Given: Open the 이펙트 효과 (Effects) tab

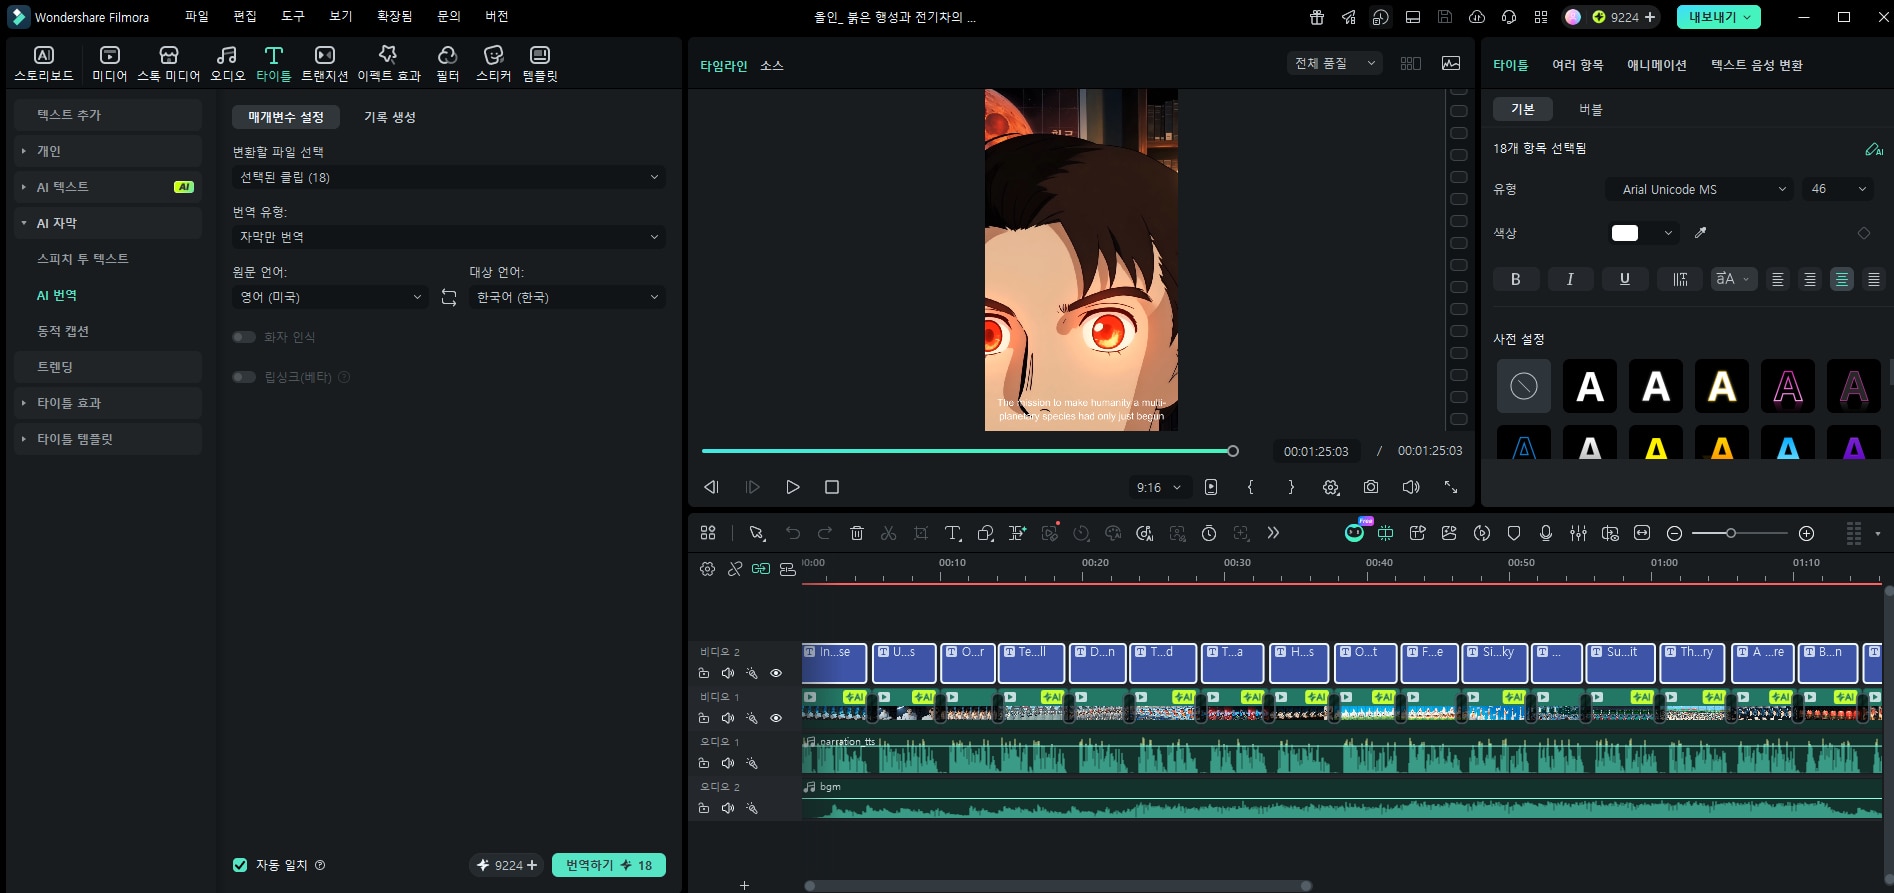Looking at the screenshot, I should [389, 63].
